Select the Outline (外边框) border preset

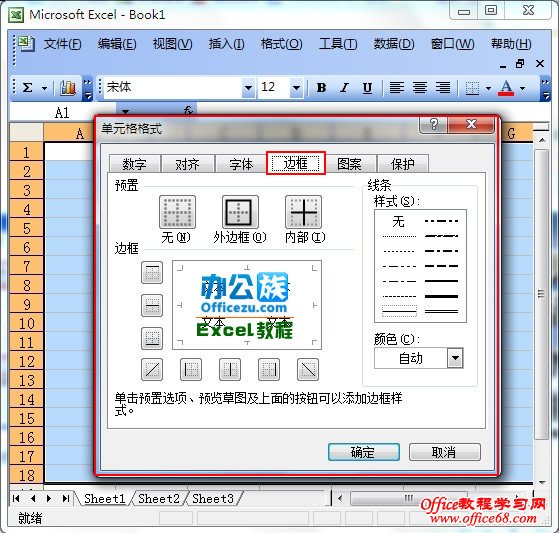pos(240,212)
